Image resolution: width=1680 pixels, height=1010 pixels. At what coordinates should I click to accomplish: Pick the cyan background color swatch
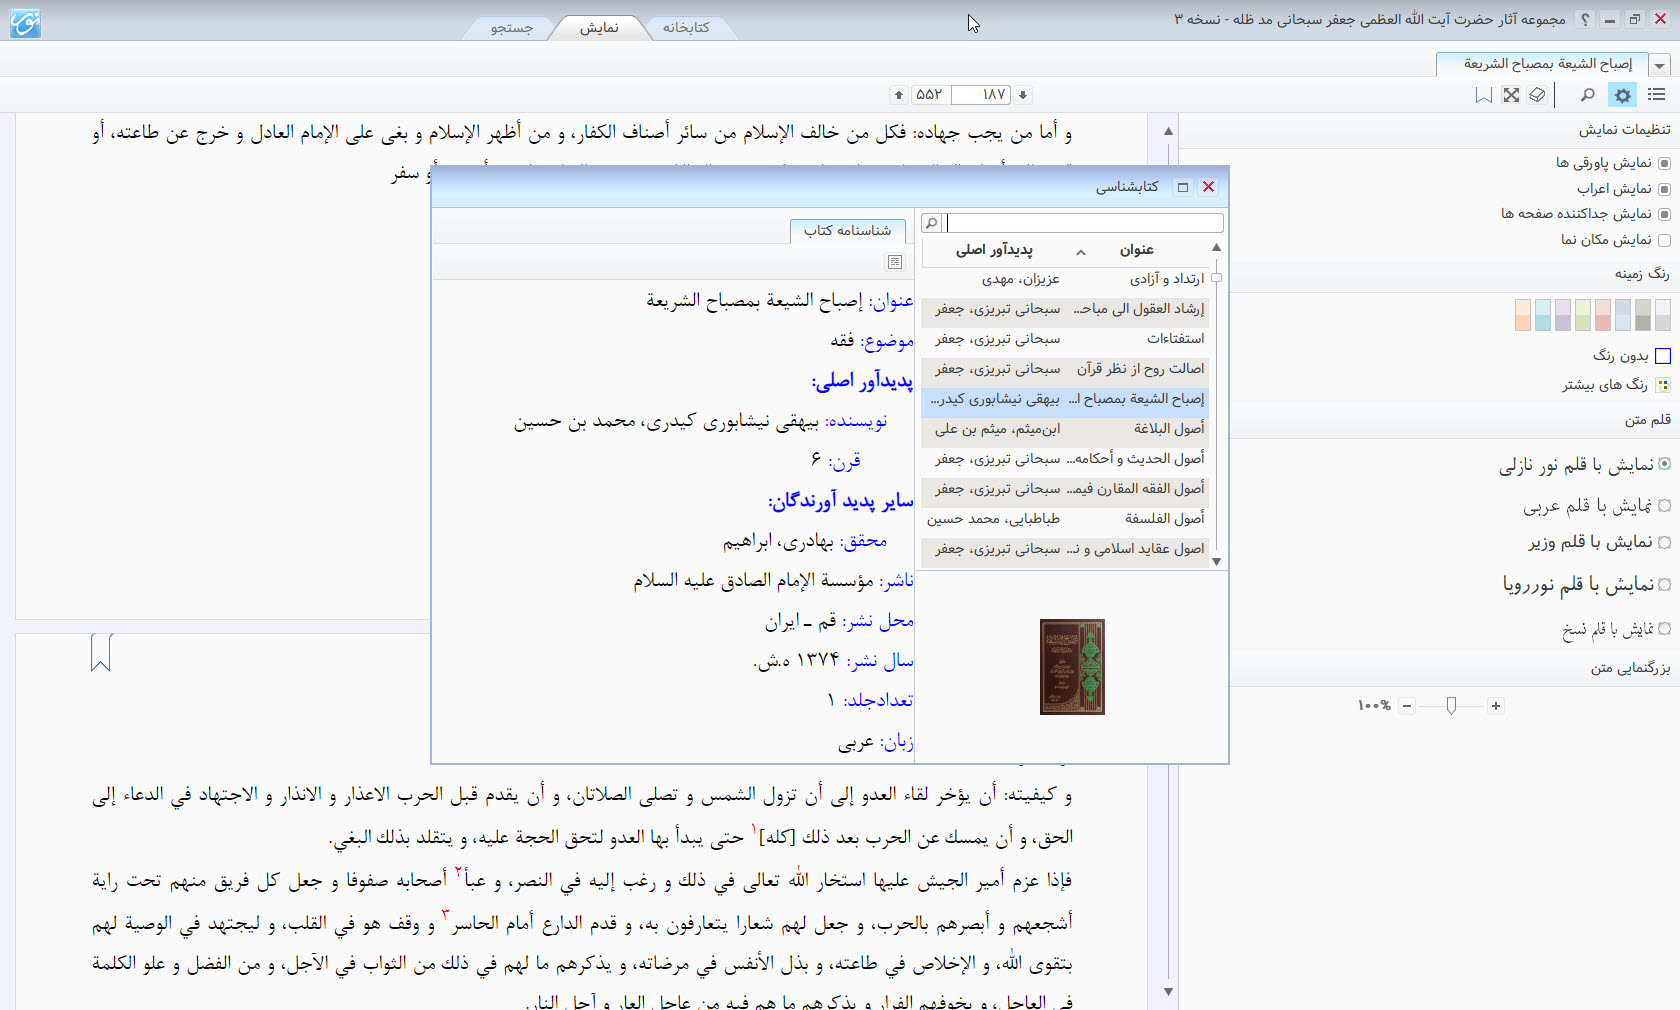1542,315
